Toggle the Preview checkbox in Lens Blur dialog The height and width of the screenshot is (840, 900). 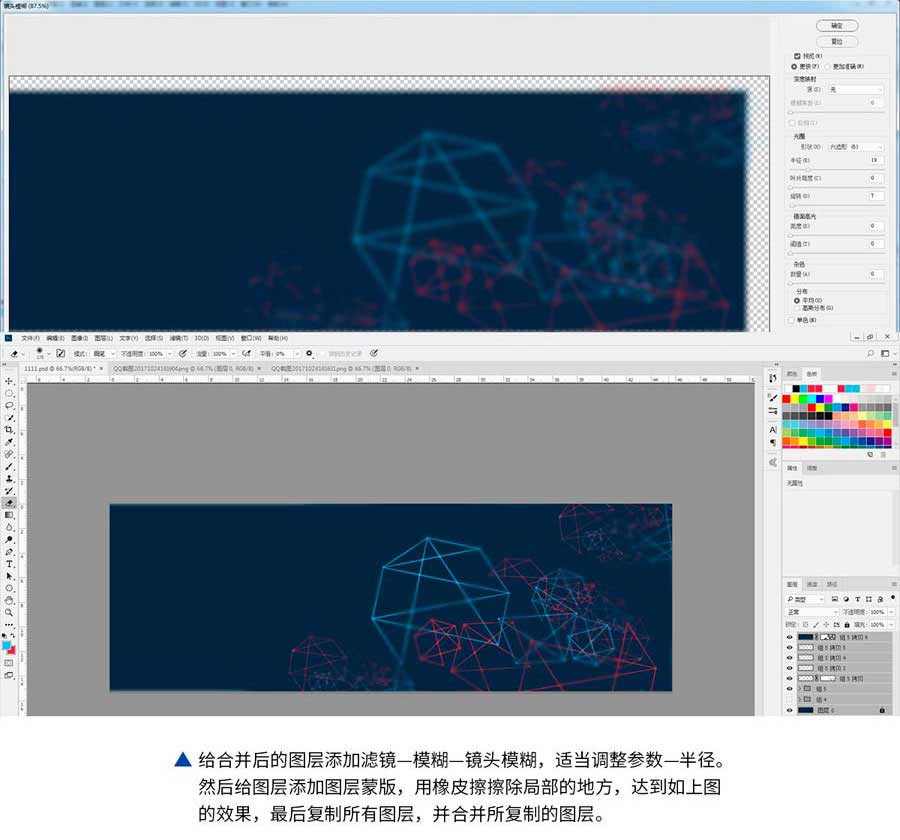point(797,56)
